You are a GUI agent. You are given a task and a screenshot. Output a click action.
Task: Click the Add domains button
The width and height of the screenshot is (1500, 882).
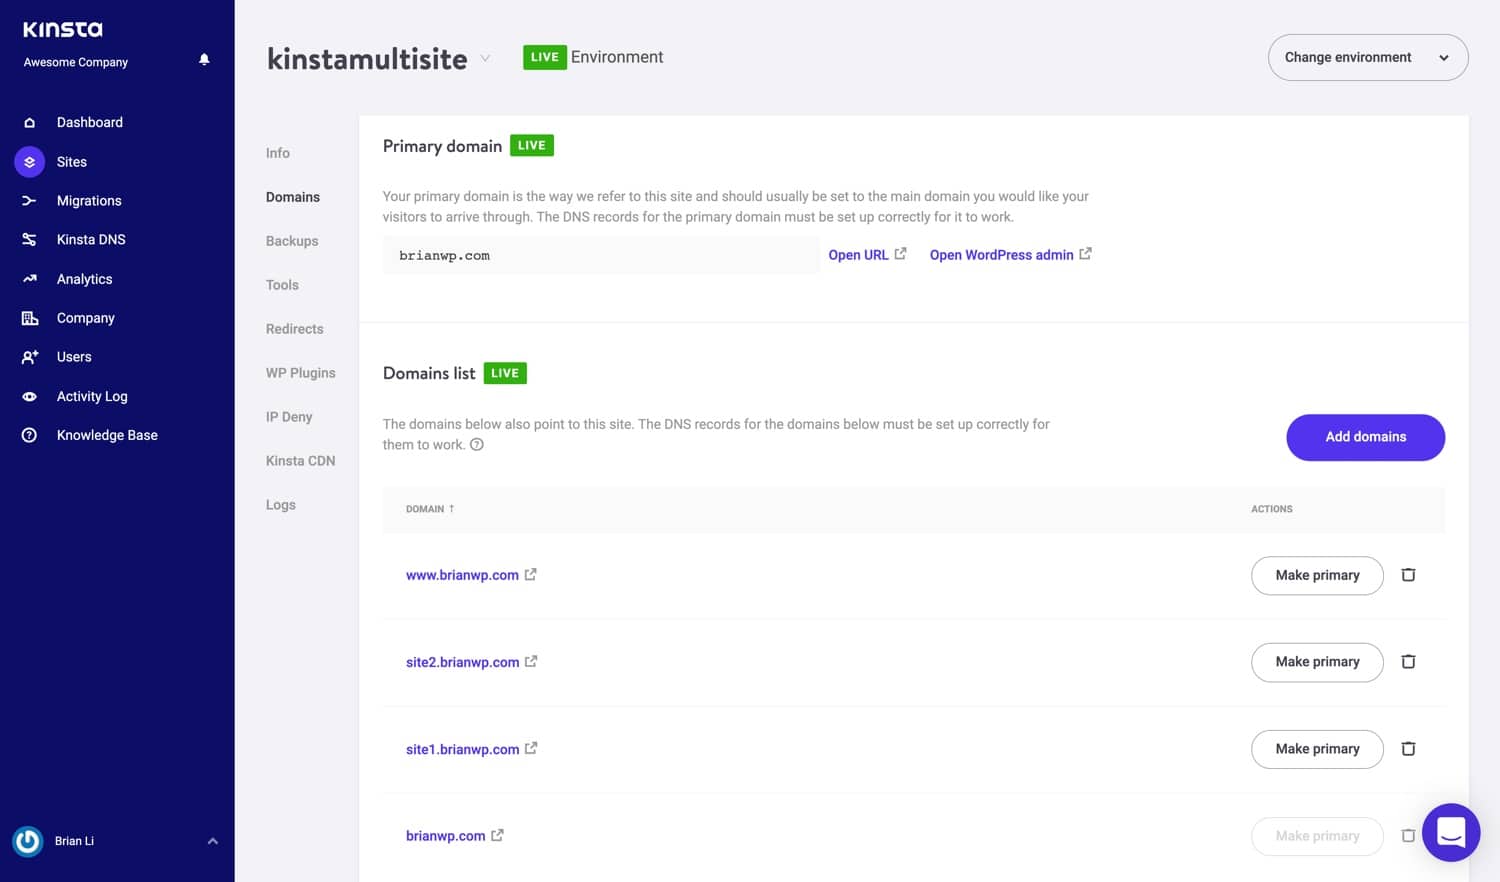pos(1365,437)
